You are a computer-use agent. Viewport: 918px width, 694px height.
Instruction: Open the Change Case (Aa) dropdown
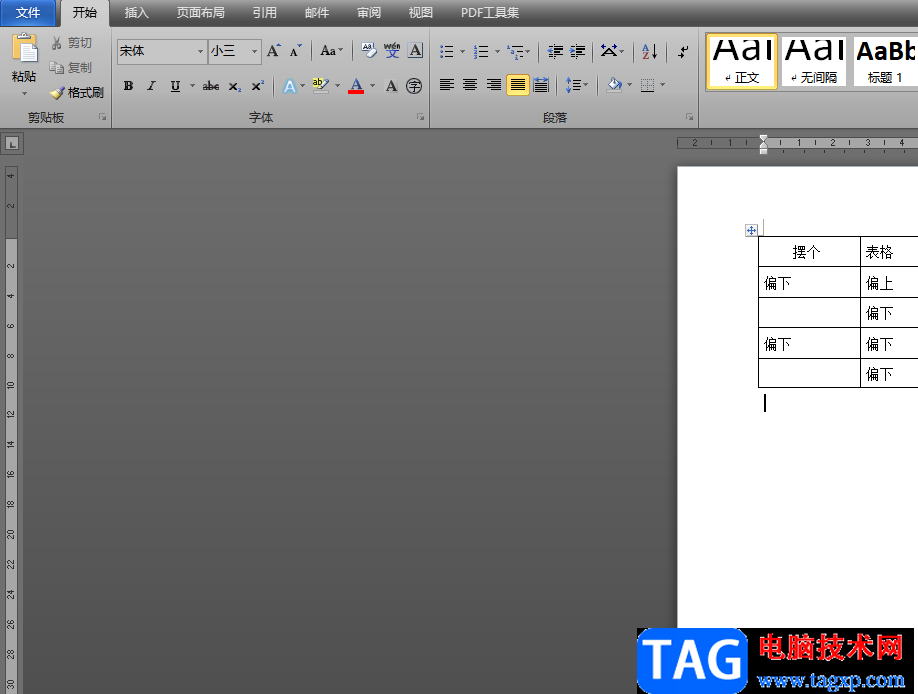331,51
